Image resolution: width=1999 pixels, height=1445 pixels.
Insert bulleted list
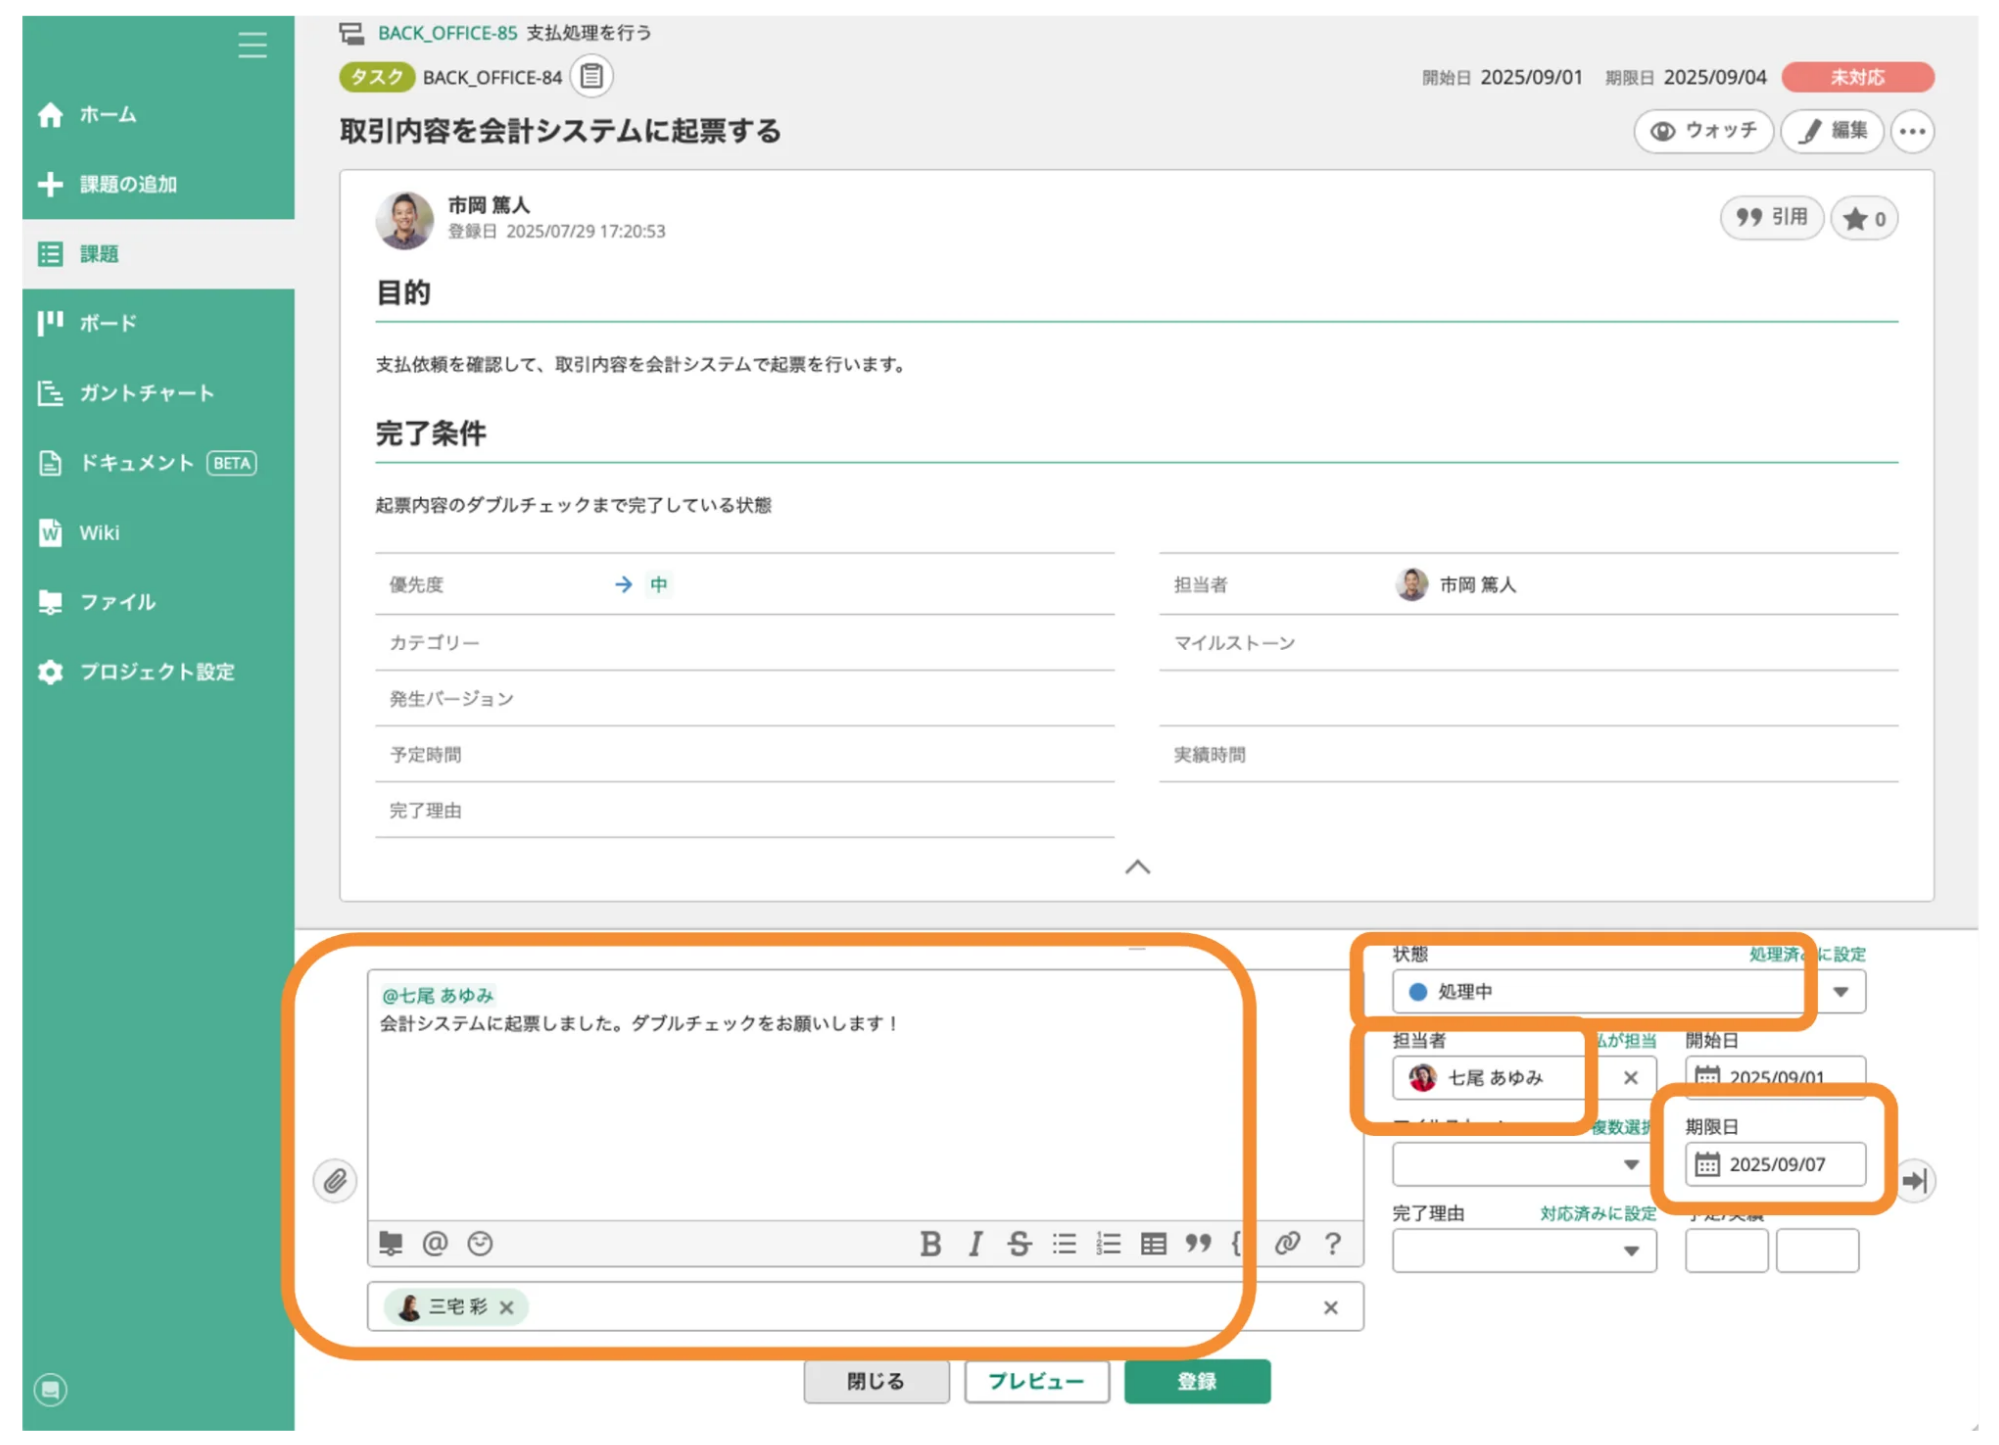point(1064,1243)
